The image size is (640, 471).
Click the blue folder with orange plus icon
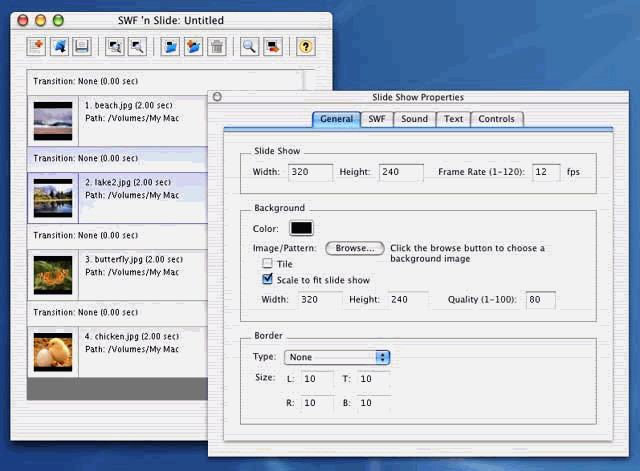(193, 47)
